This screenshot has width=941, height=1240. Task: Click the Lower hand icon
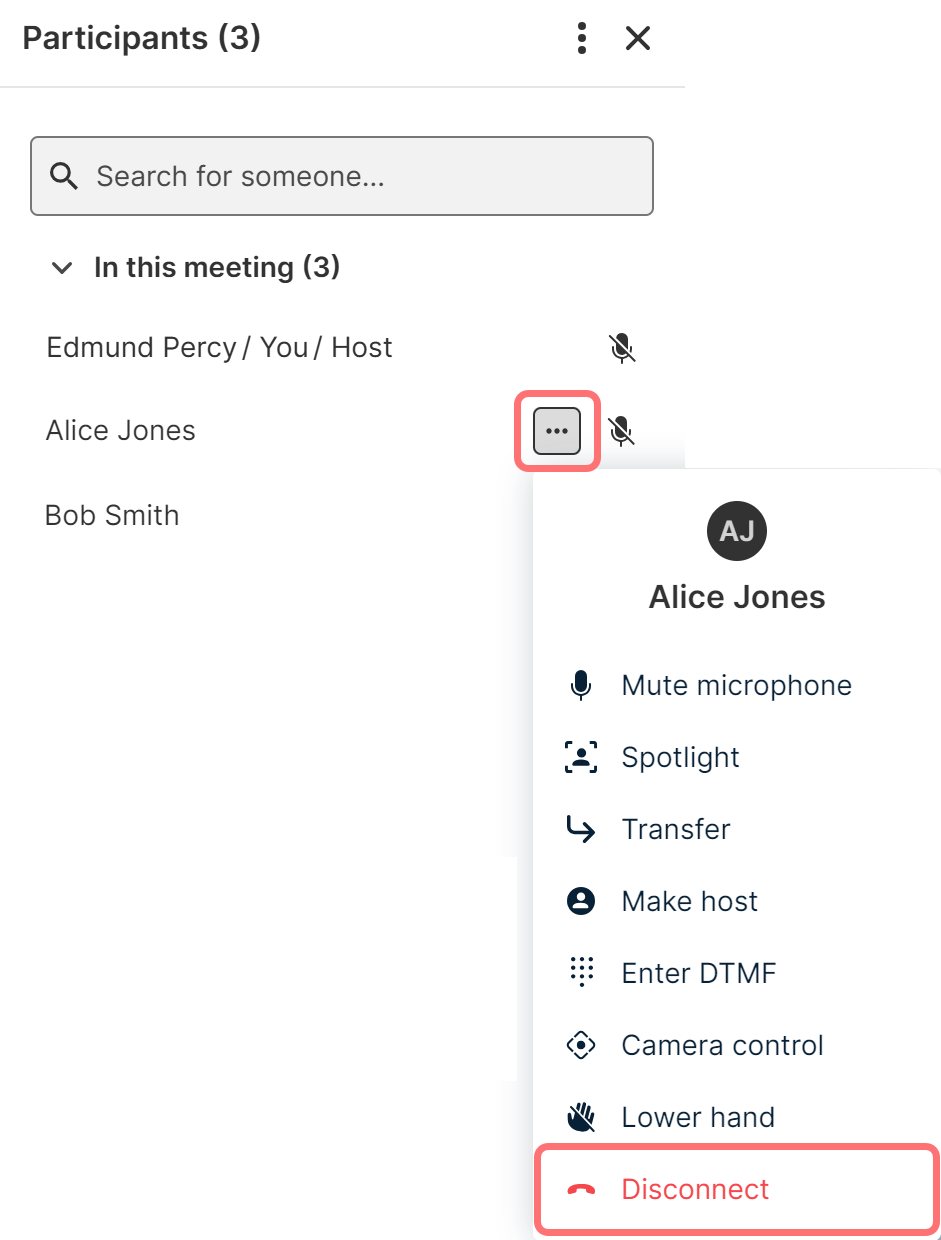point(581,1117)
